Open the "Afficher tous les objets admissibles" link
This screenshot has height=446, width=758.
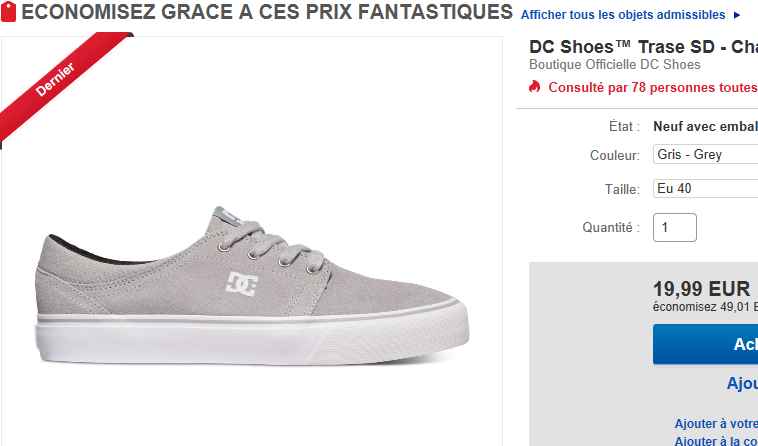tap(623, 16)
